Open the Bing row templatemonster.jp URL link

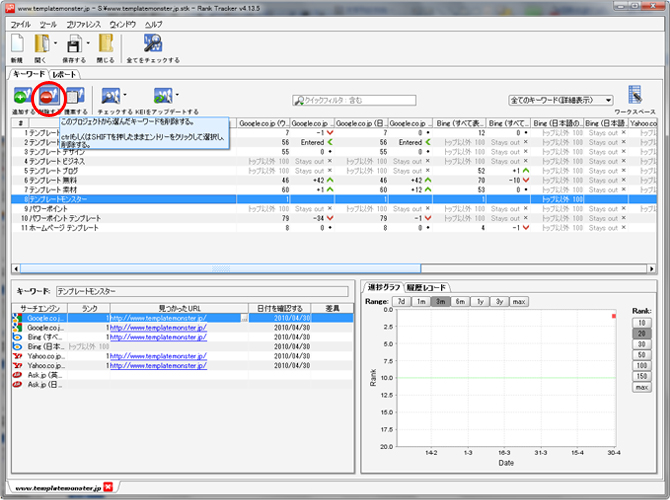pyautogui.click(x=159, y=337)
